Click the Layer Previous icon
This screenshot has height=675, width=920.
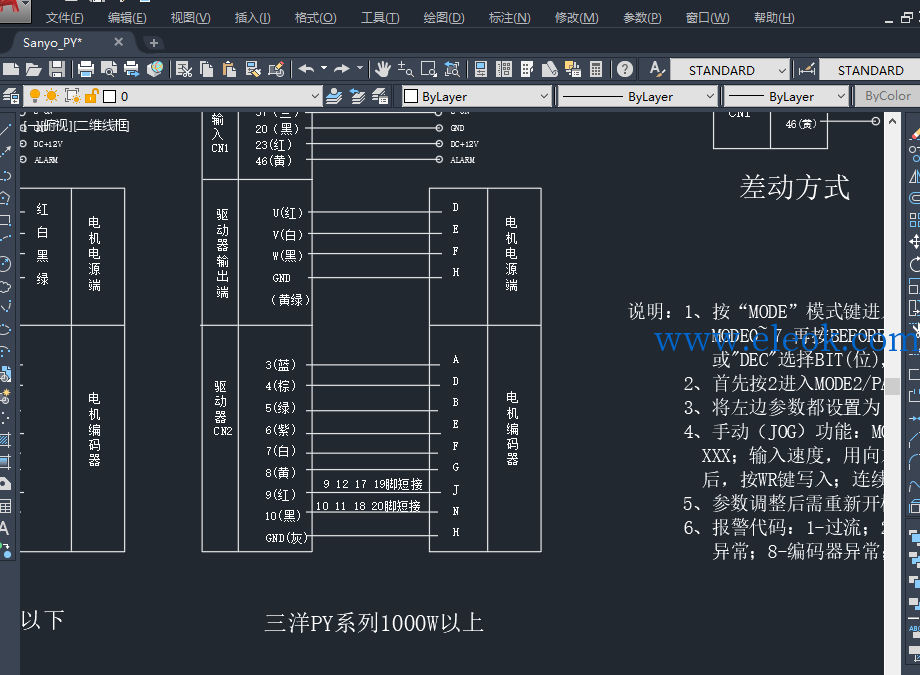coord(357,96)
